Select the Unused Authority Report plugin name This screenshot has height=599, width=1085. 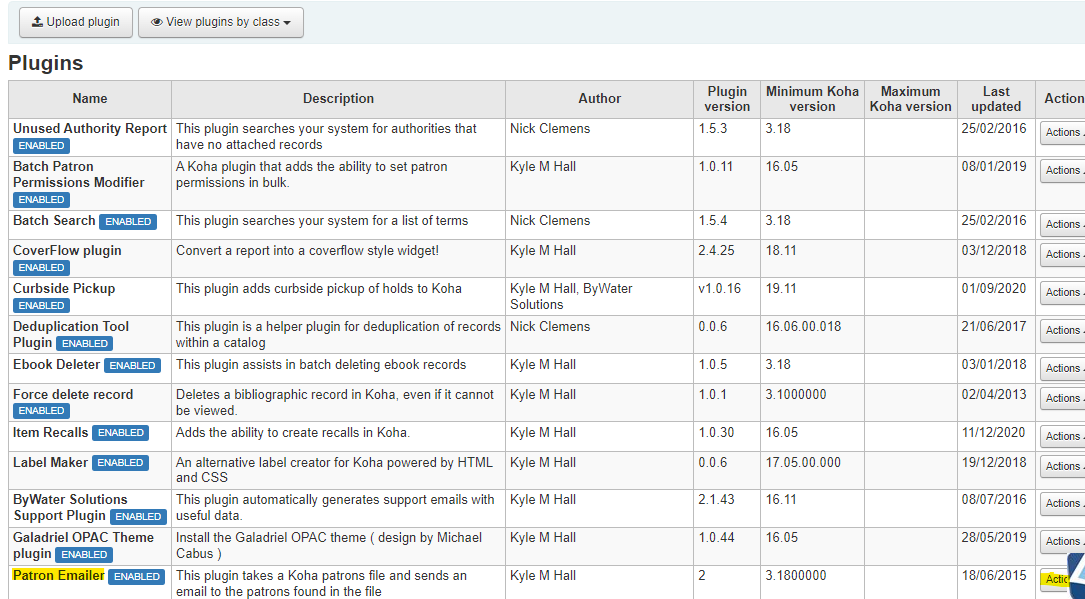[90, 129]
